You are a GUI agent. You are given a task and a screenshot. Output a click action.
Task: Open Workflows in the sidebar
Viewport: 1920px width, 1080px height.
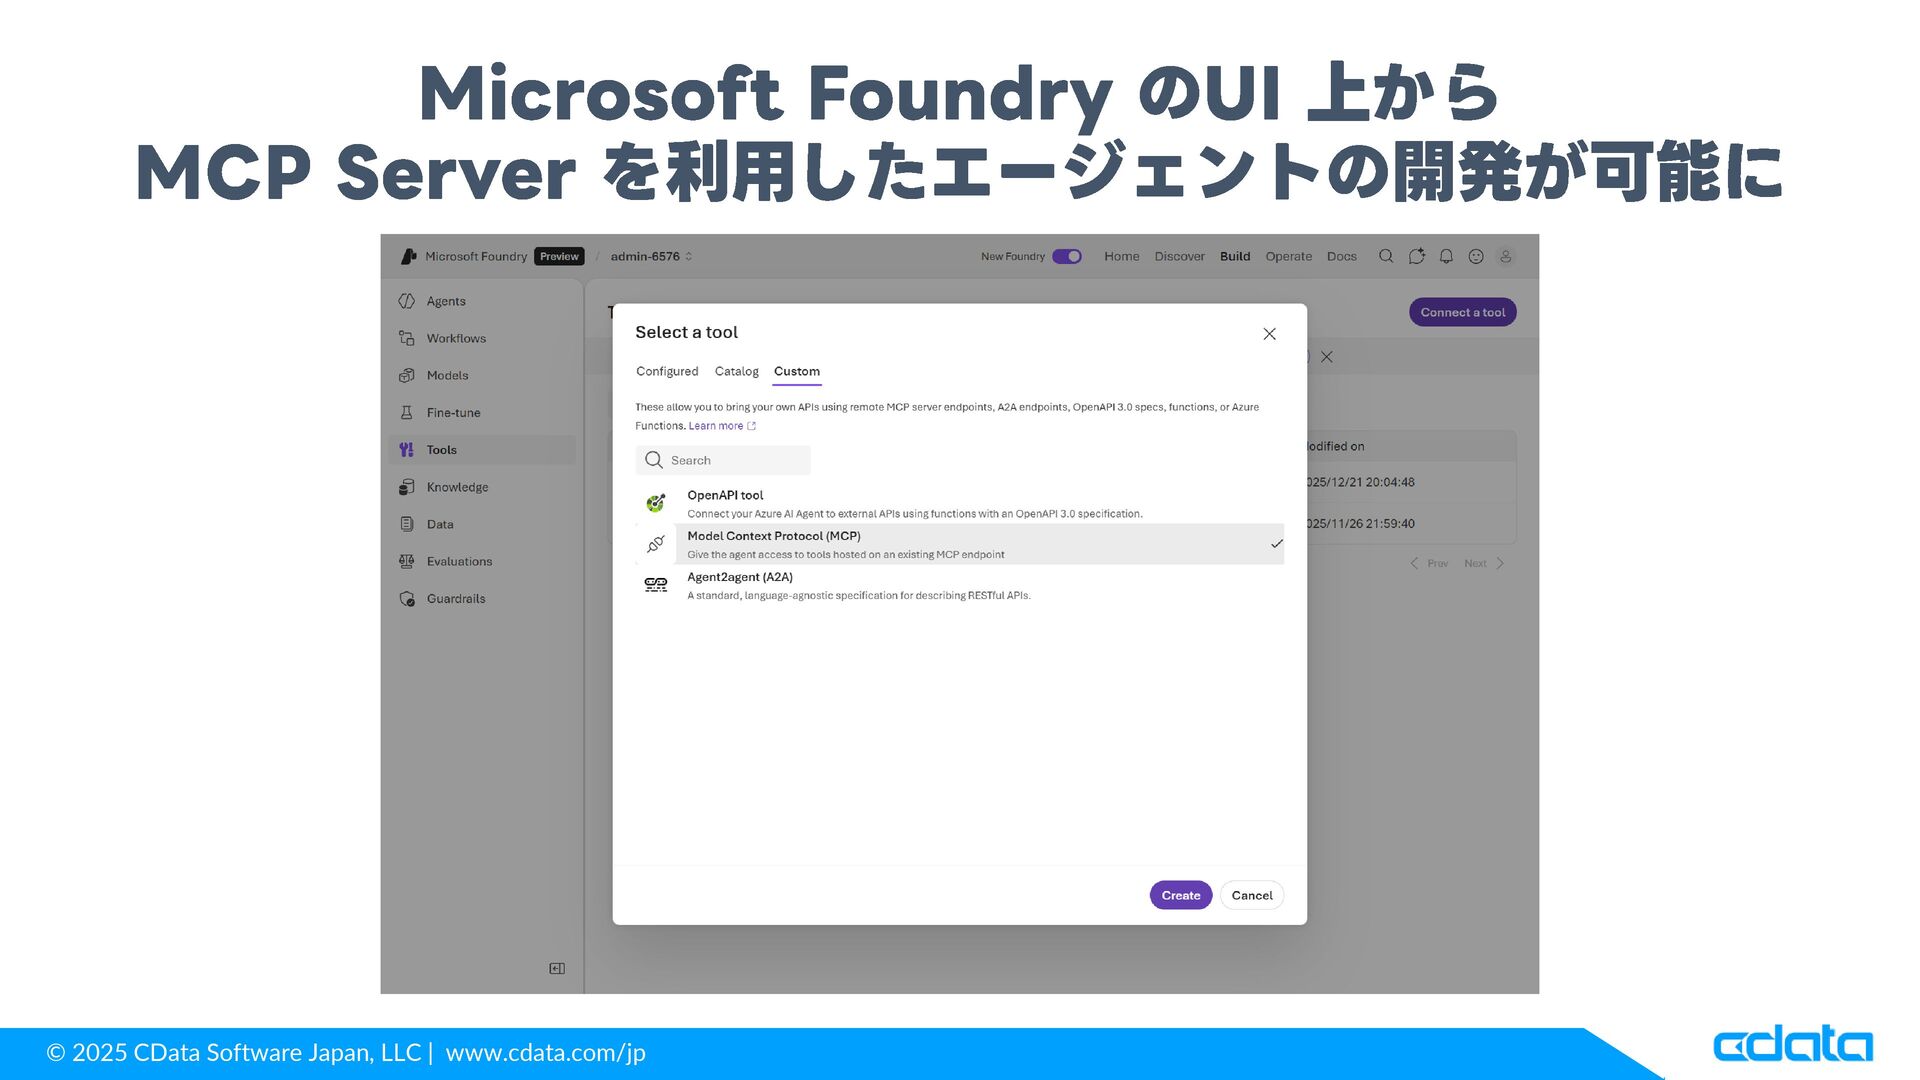click(455, 338)
